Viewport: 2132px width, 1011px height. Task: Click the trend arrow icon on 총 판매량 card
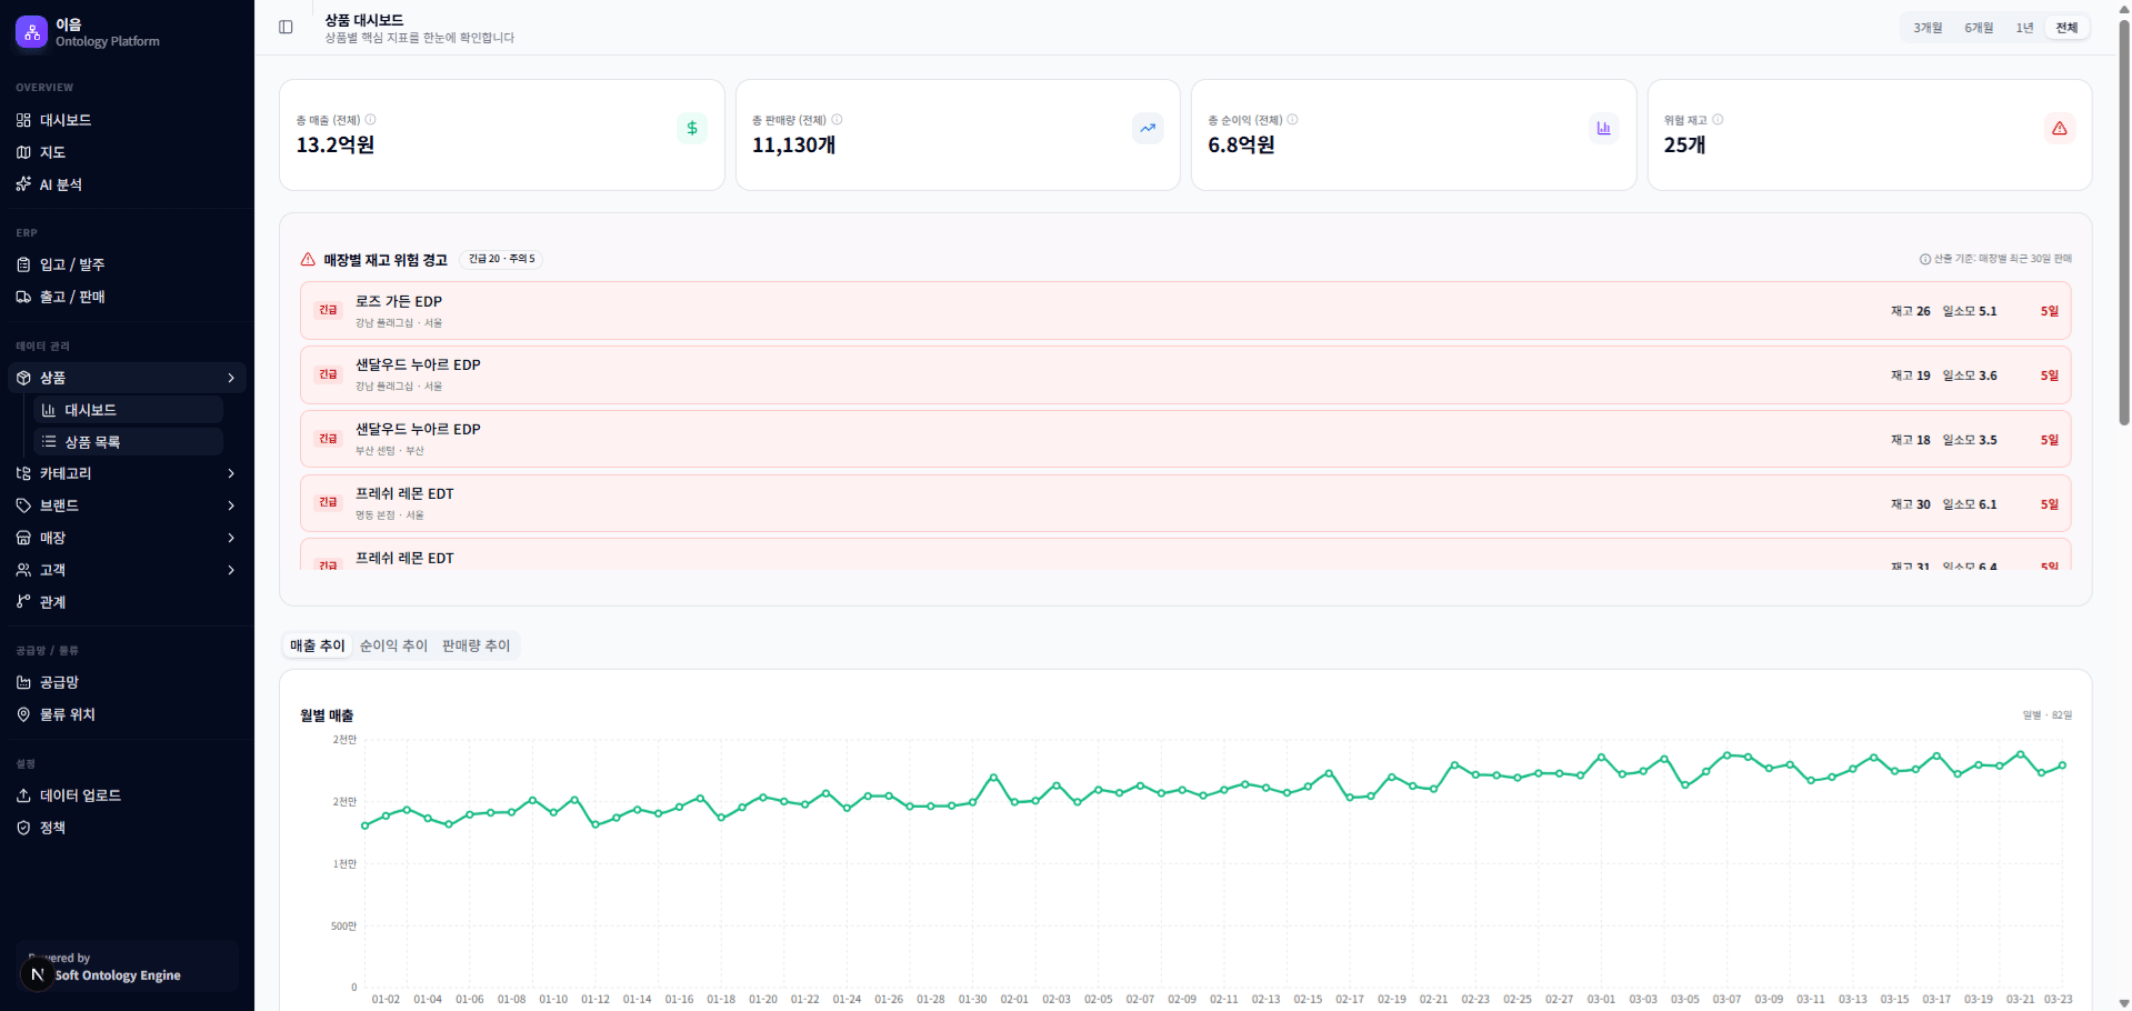pyautogui.click(x=1148, y=128)
